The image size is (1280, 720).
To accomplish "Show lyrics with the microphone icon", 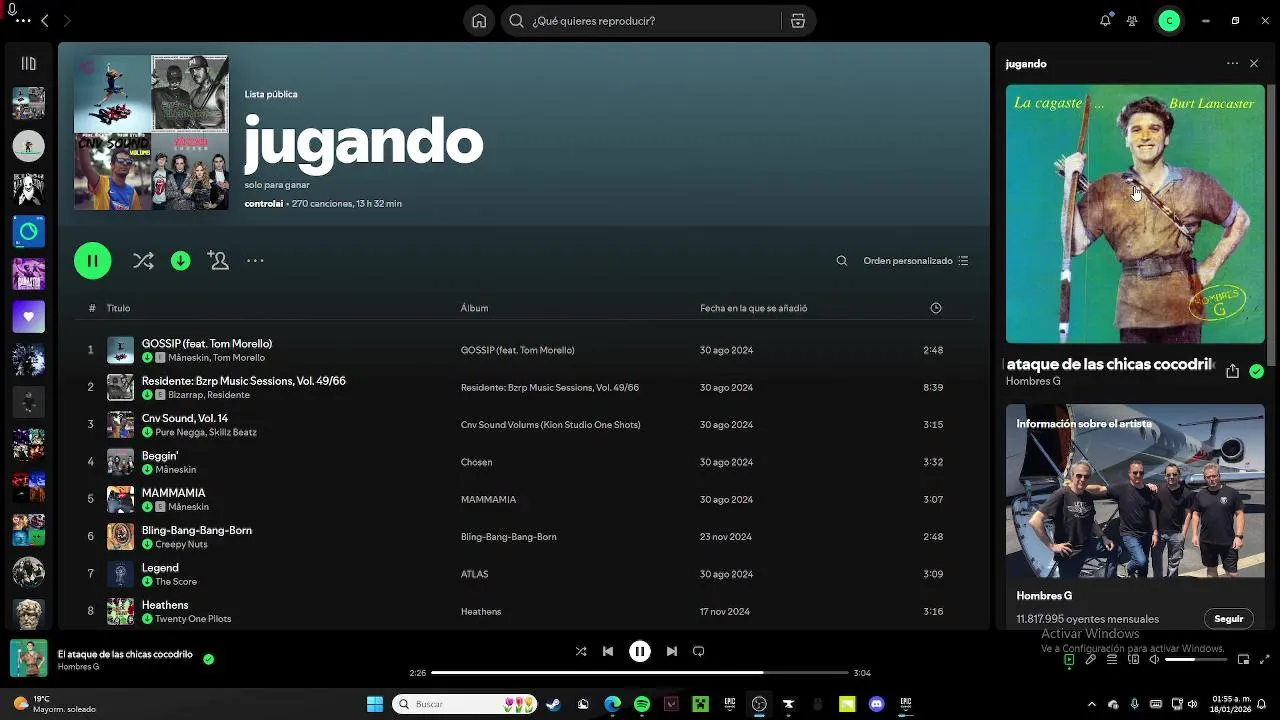I will tap(1090, 660).
